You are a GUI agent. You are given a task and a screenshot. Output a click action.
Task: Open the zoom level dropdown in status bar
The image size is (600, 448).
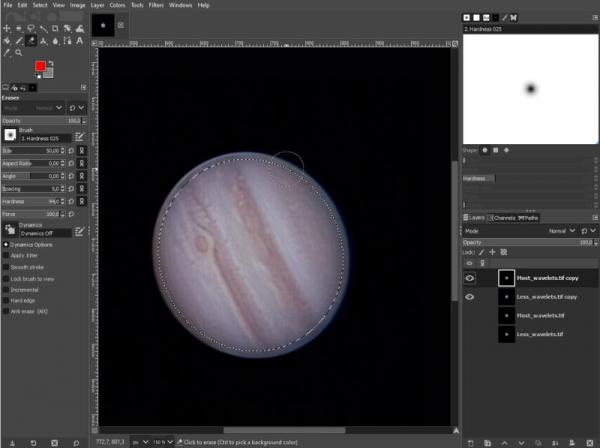[x=163, y=442]
